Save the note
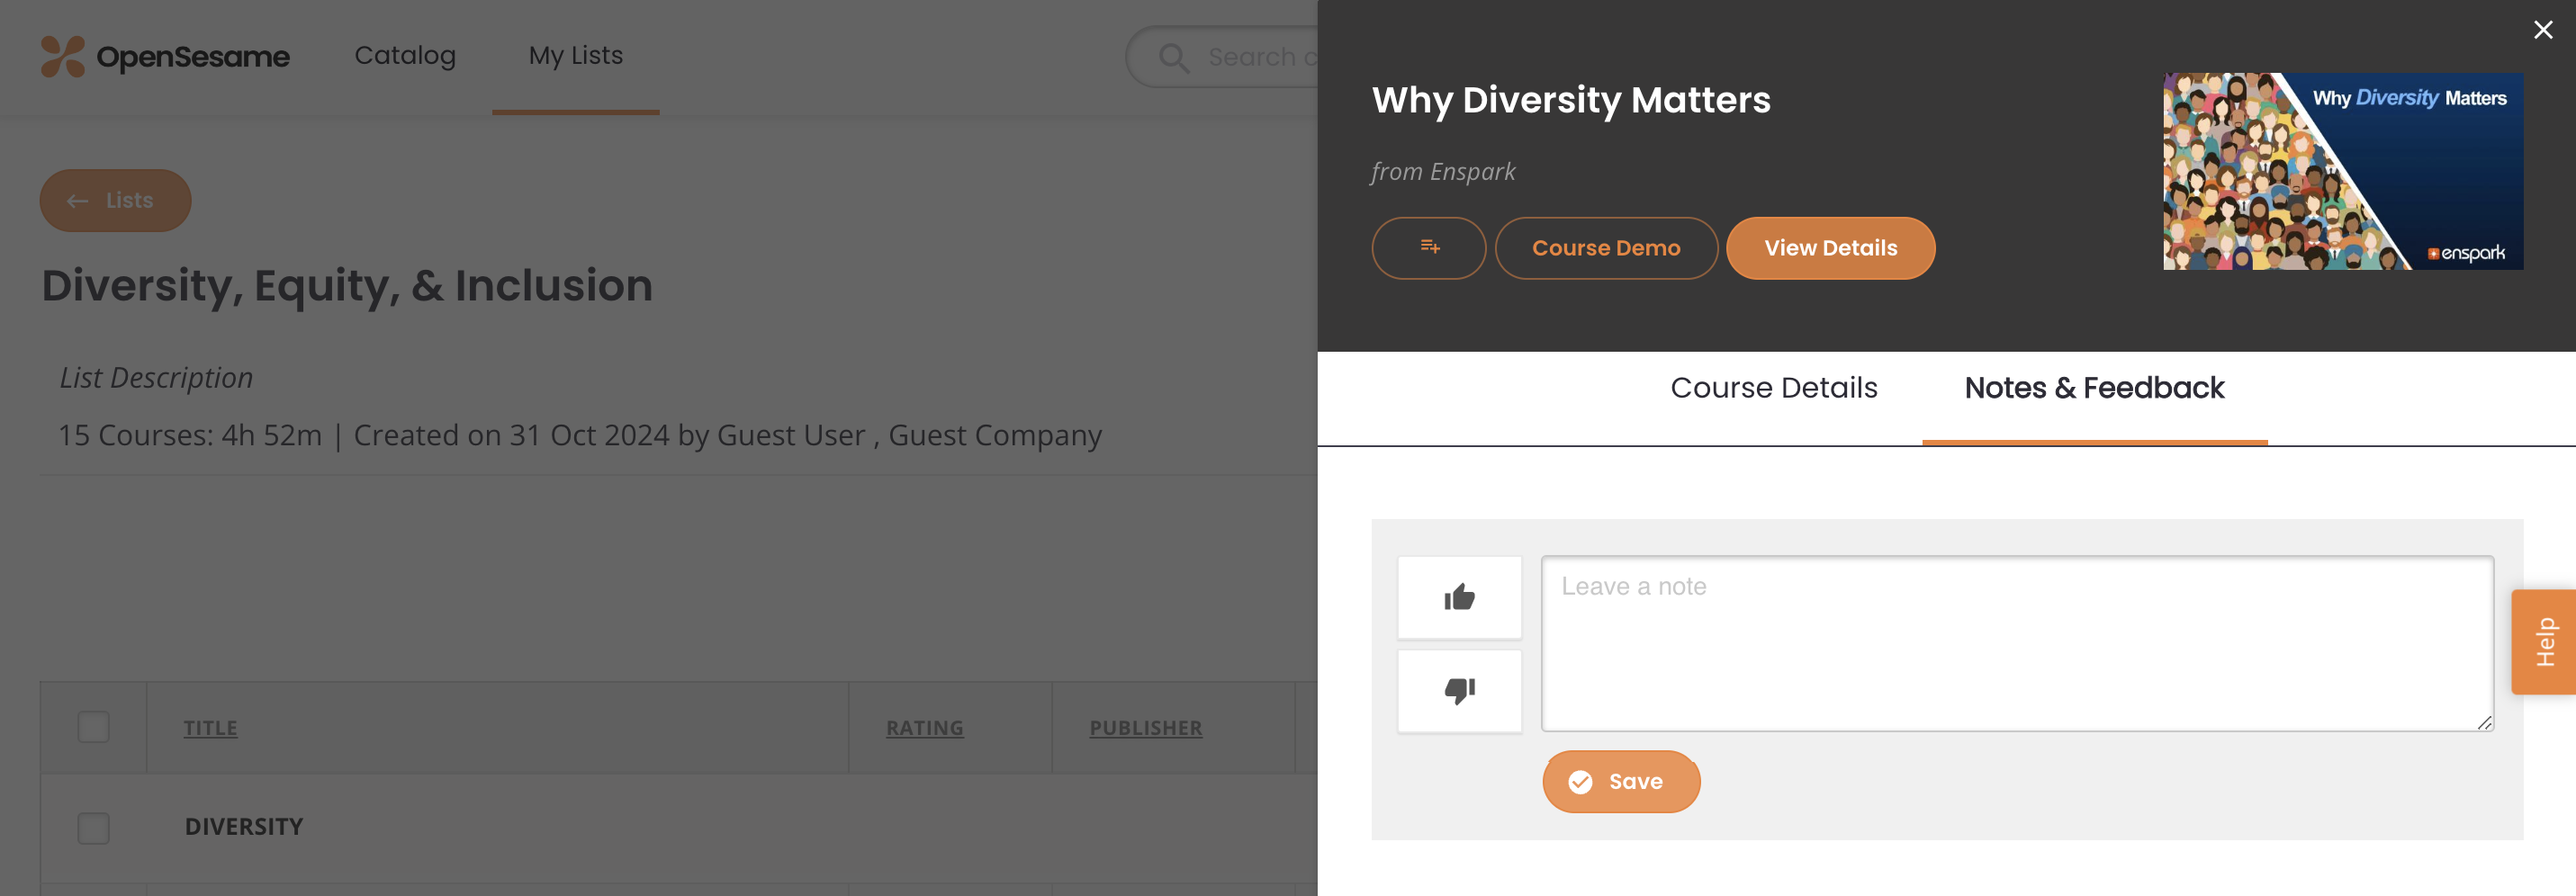This screenshot has width=2576, height=896. [1621, 781]
